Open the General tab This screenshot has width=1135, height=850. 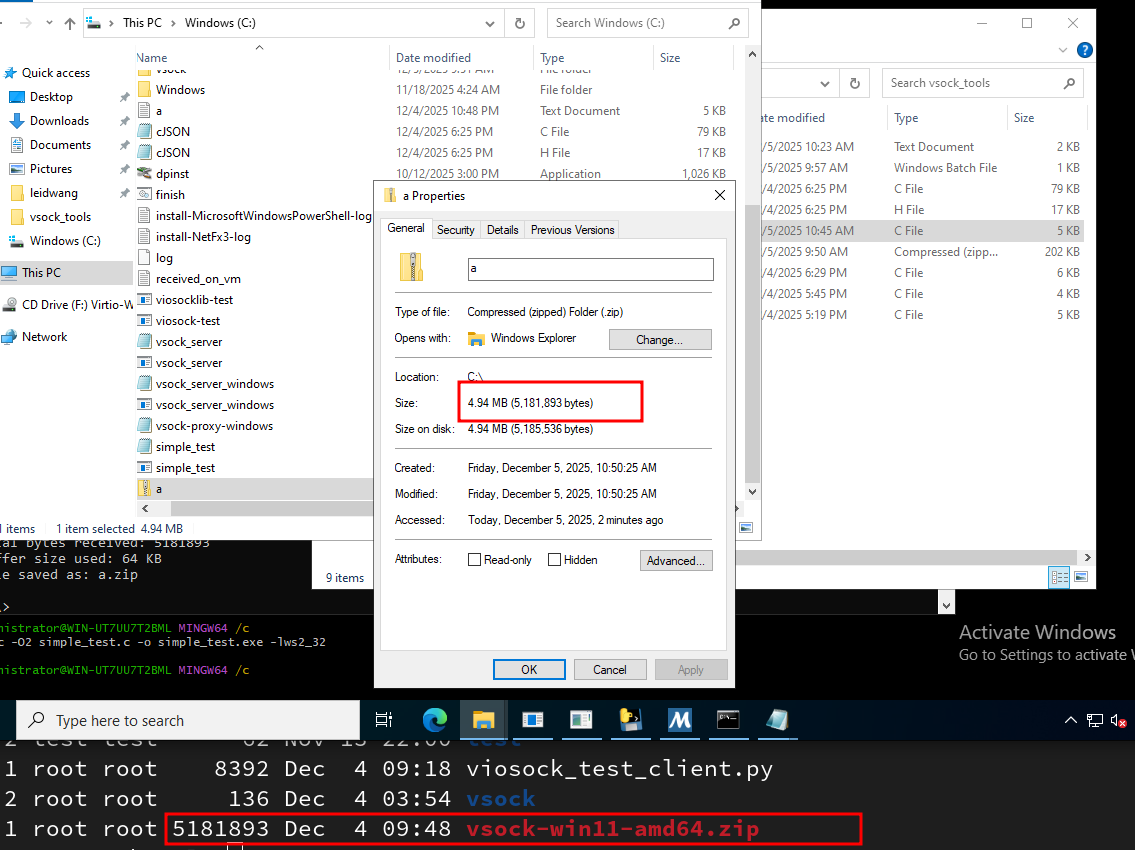(405, 228)
